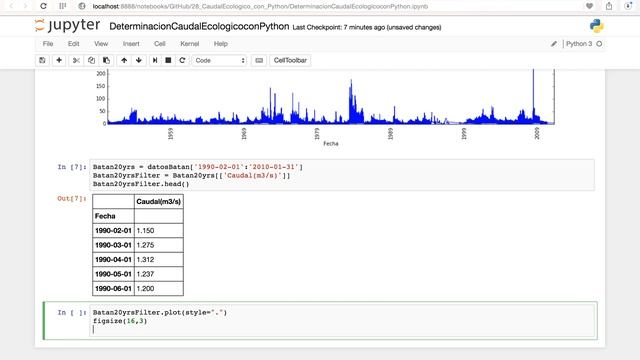Click into the In [7] code cell
This screenshot has width=640, height=360.
[x=342, y=175]
